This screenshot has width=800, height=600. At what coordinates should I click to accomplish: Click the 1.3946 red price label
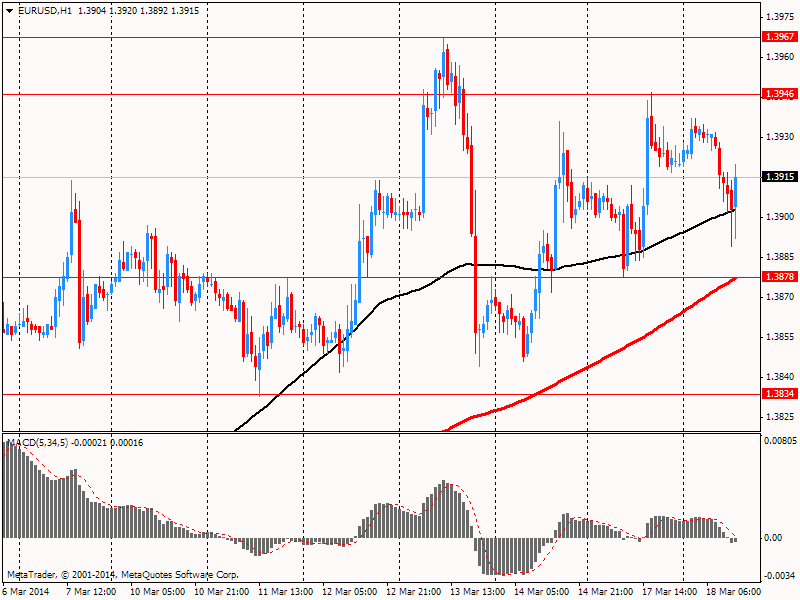(779, 94)
